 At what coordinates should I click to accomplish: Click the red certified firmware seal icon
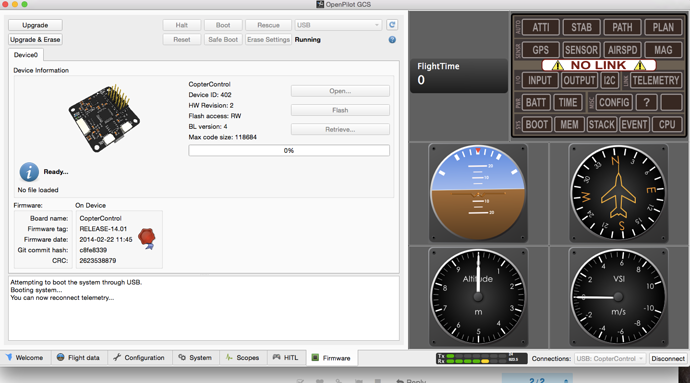(147, 239)
